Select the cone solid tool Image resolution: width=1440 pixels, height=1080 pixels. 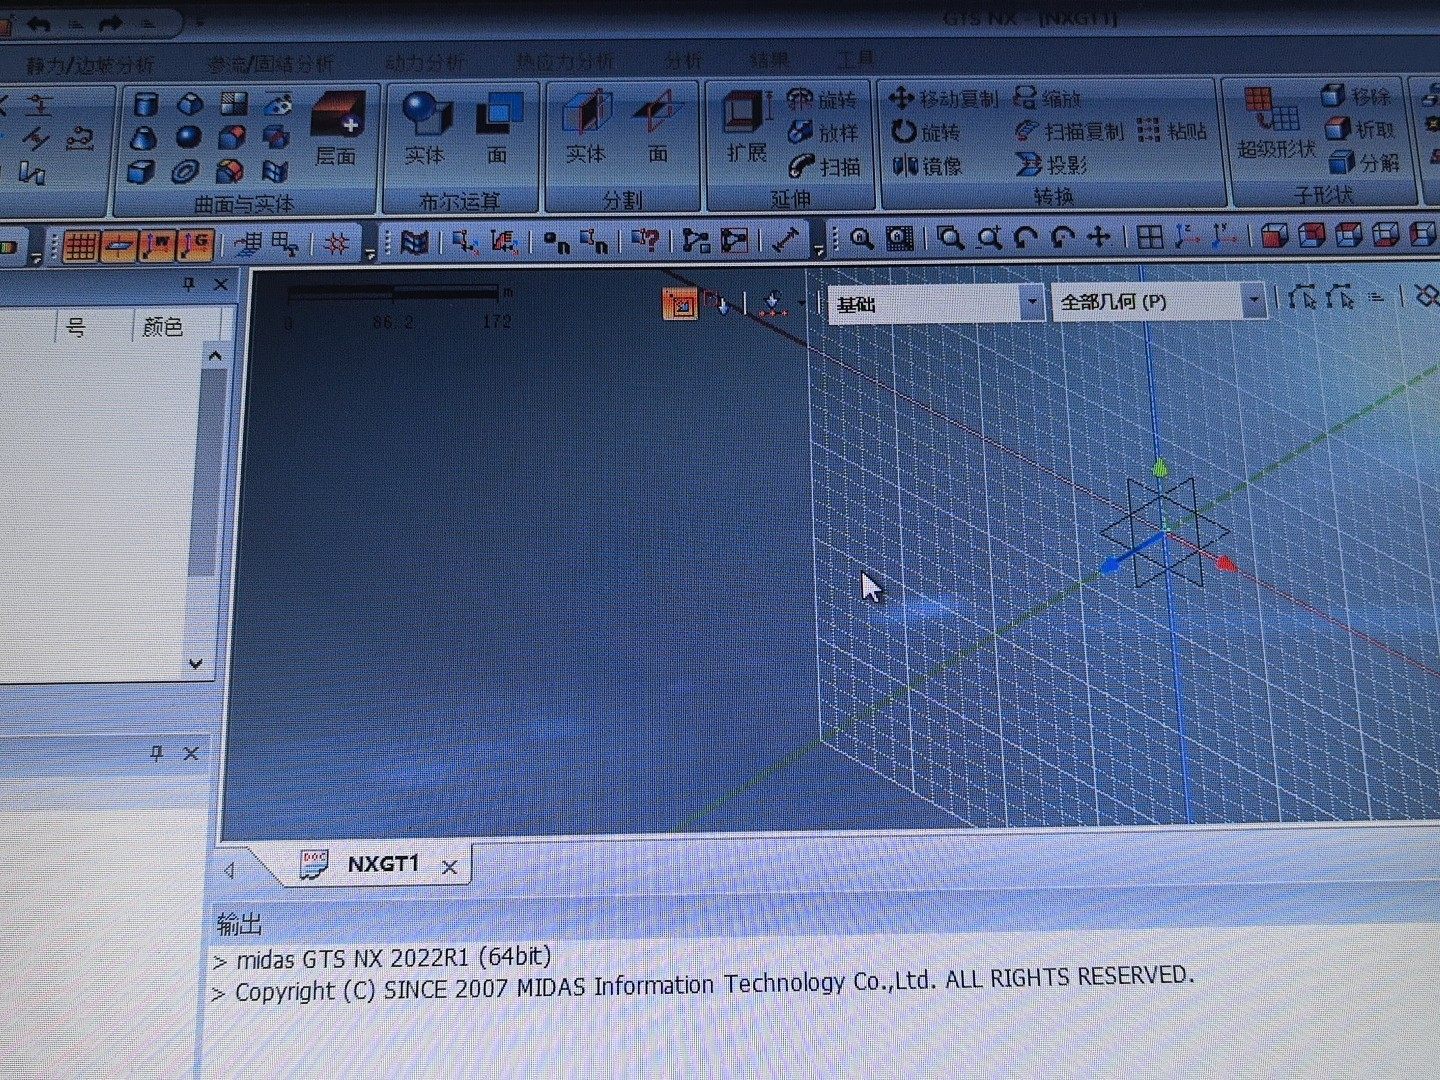click(x=143, y=137)
